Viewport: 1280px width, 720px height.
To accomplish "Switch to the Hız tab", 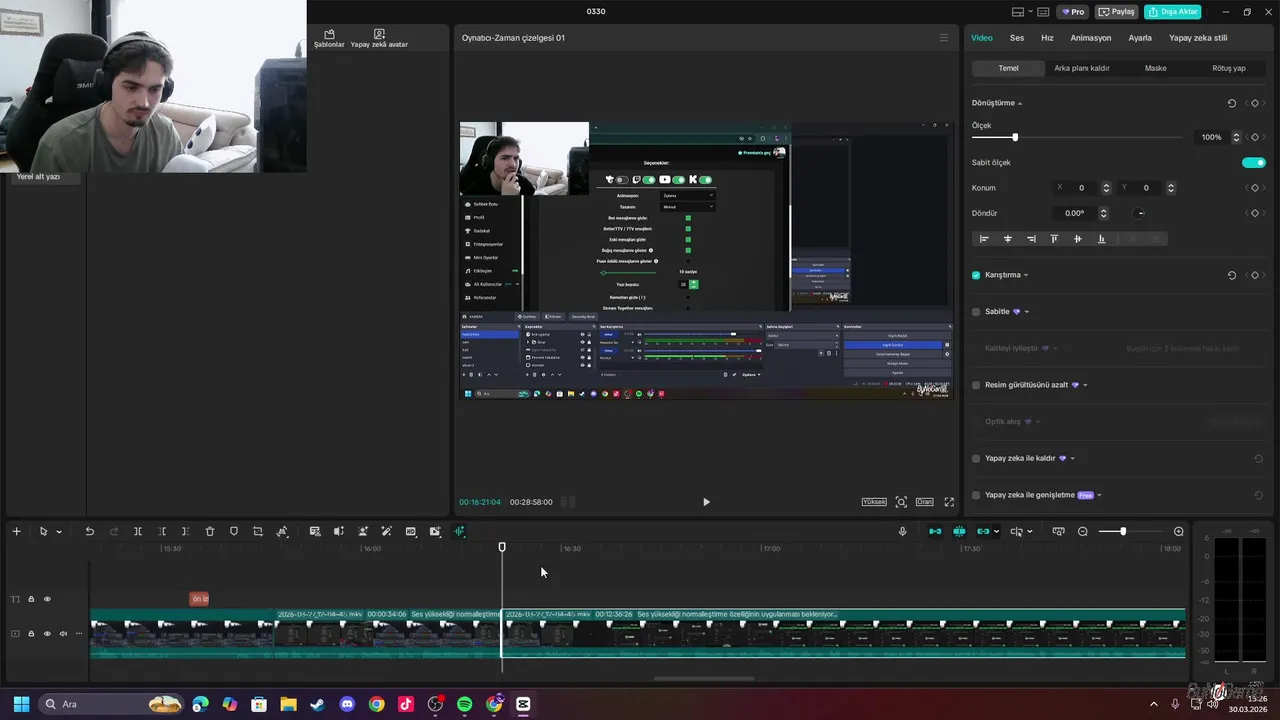I will pyautogui.click(x=1047, y=38).
